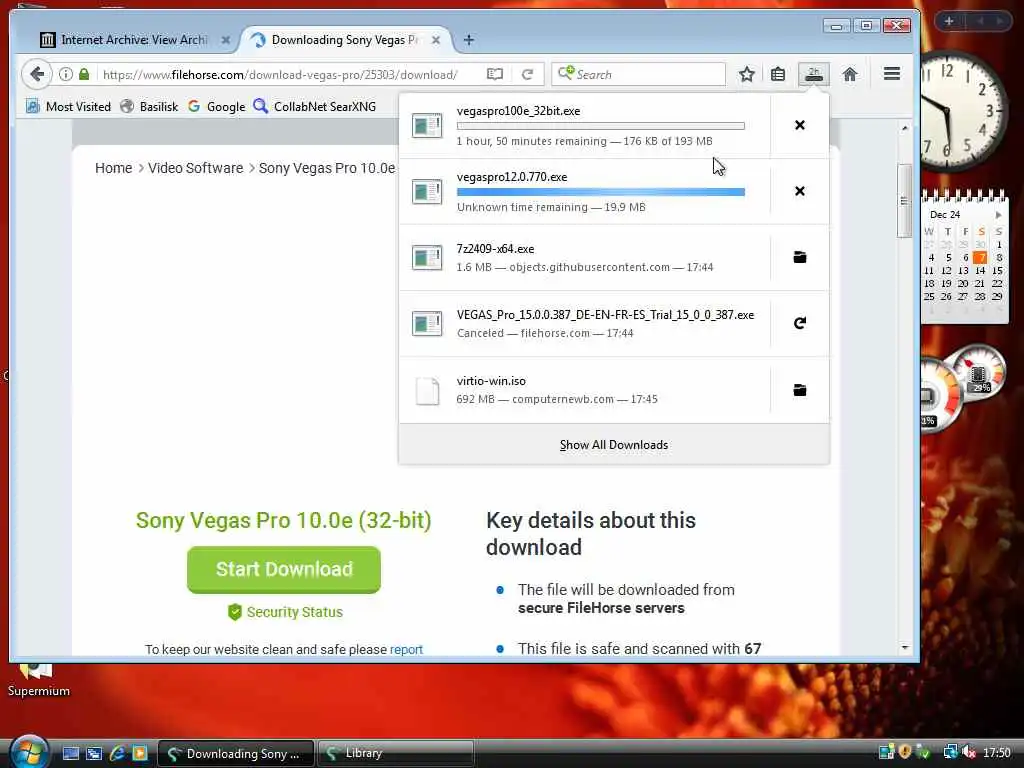Go to Video Software breadcrumb

pyautogui.click(x=195, y=168)
